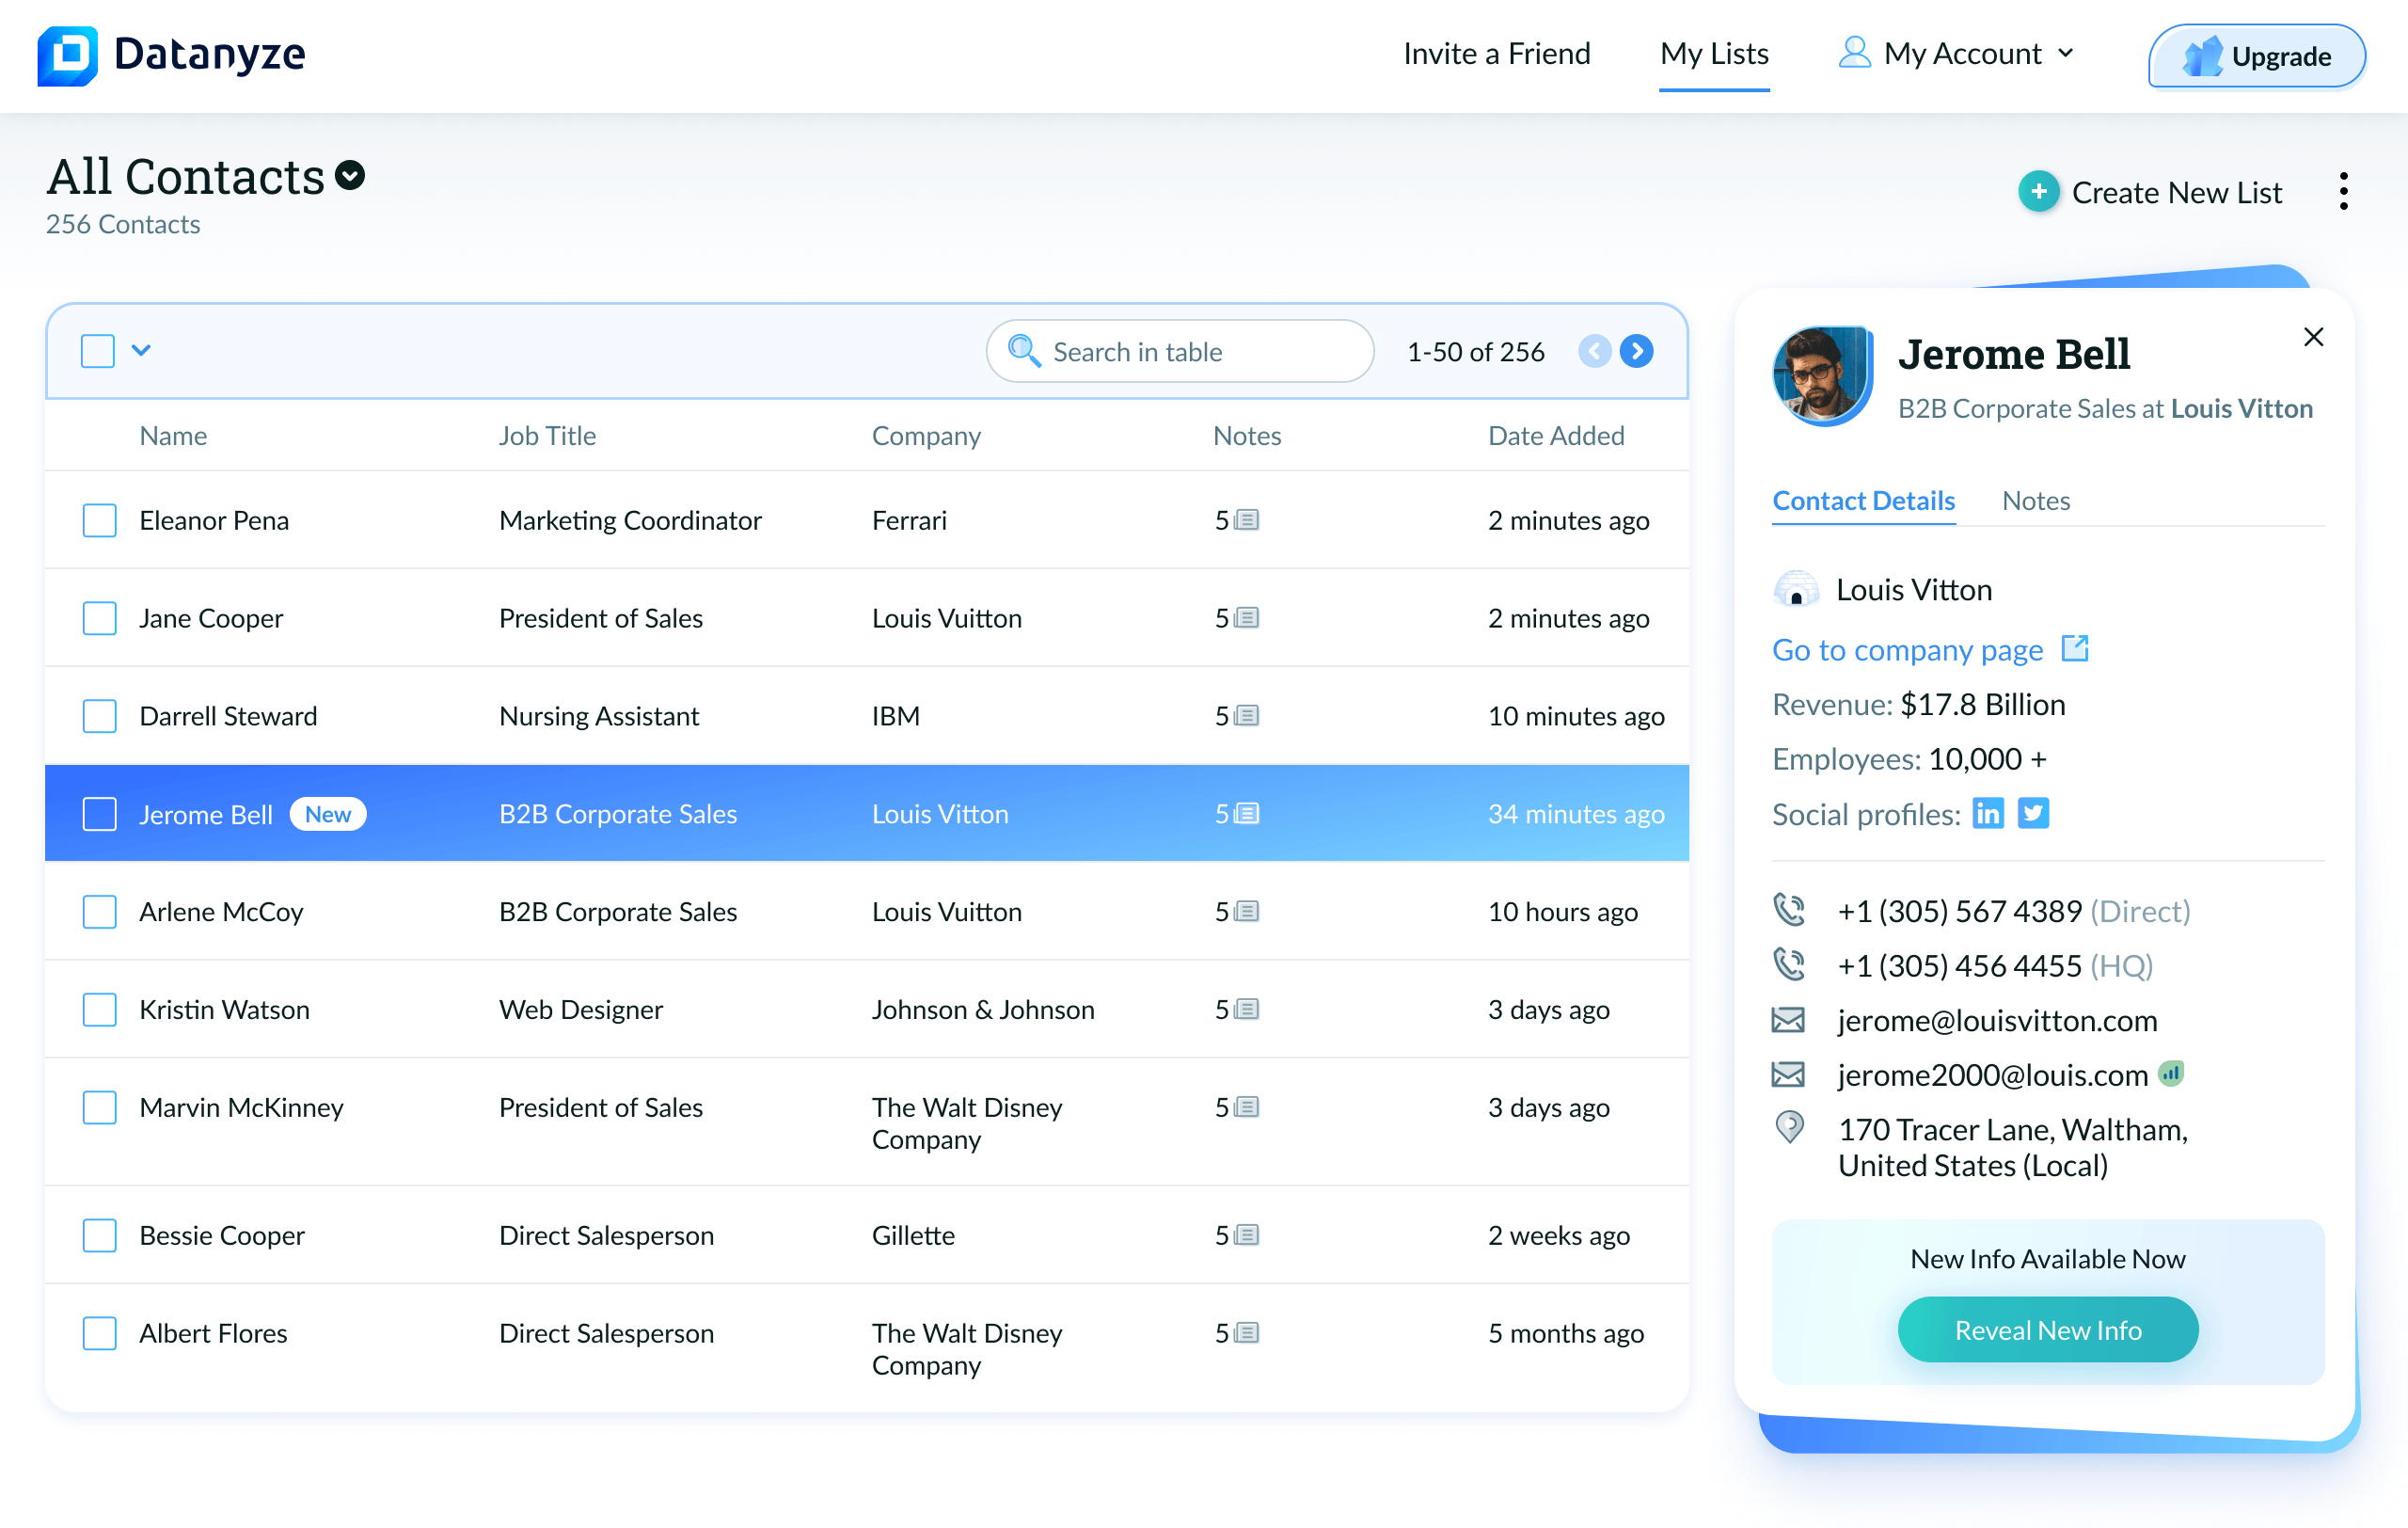Open notes icon for Bessie Cooper

pos(1246,1236)
